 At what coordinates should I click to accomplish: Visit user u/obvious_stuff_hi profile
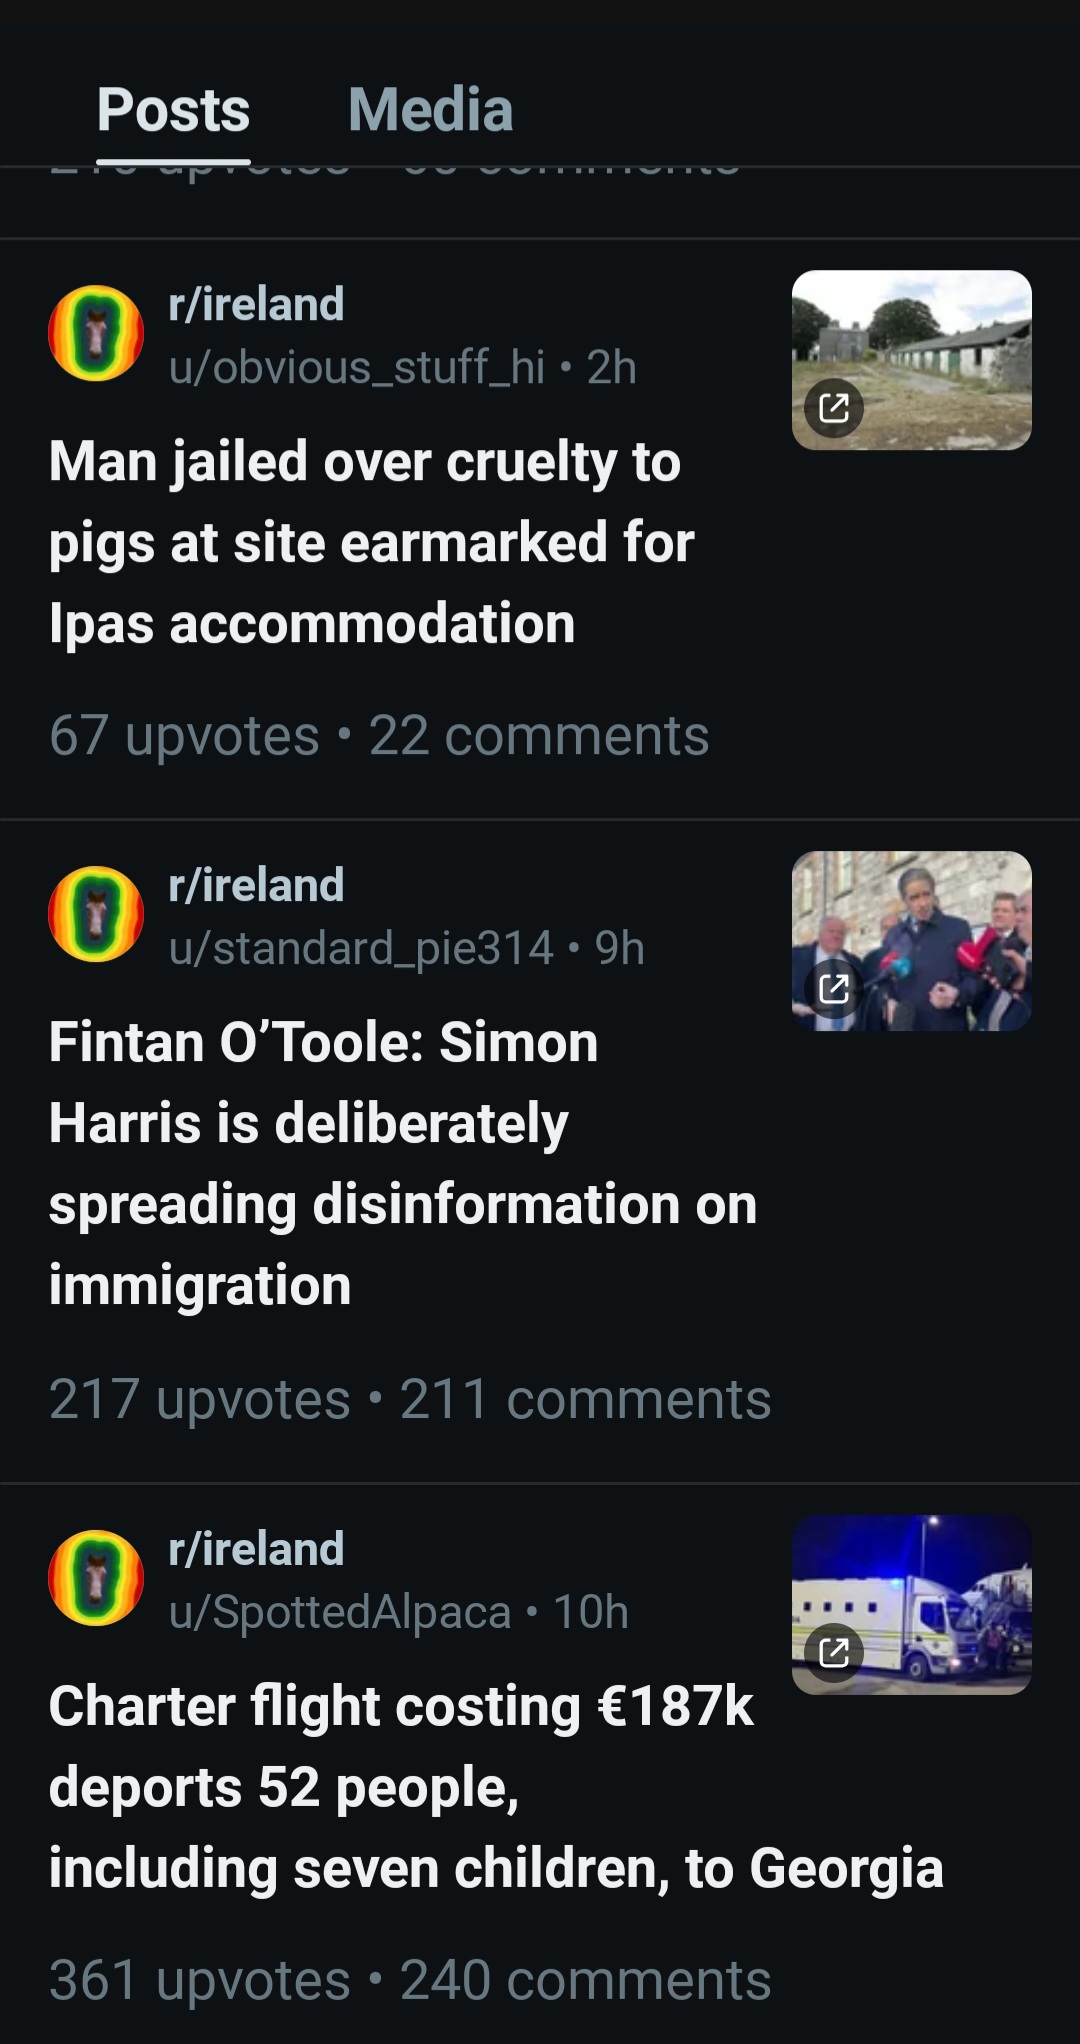(x=357, y=367)
